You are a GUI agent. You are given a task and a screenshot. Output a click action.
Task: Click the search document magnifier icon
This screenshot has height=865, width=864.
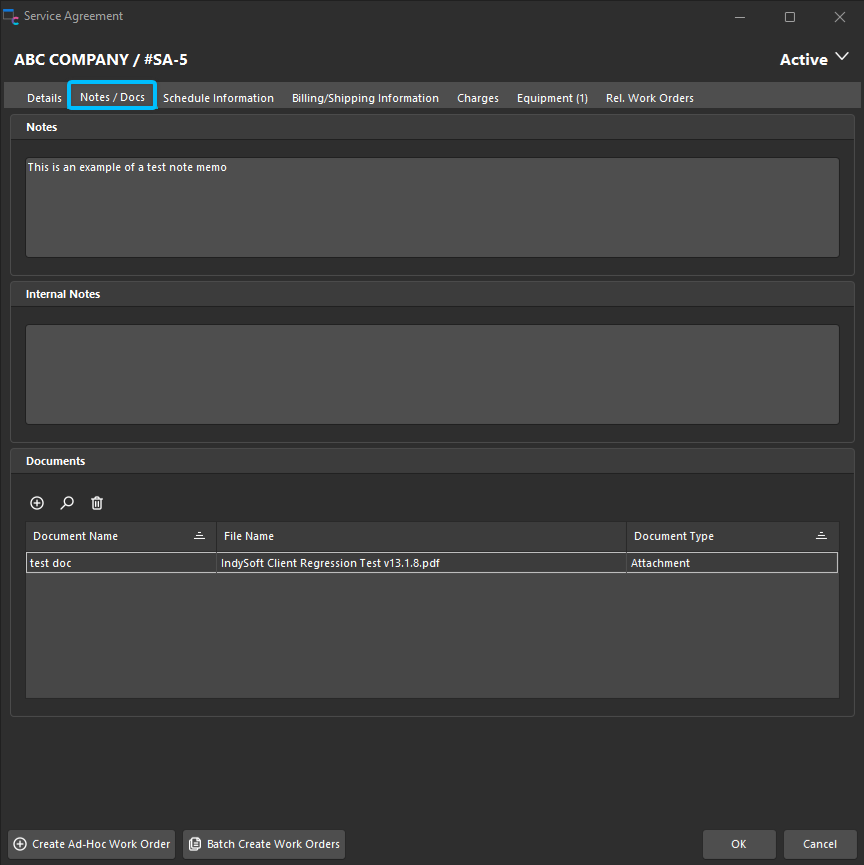click(67, 503)
